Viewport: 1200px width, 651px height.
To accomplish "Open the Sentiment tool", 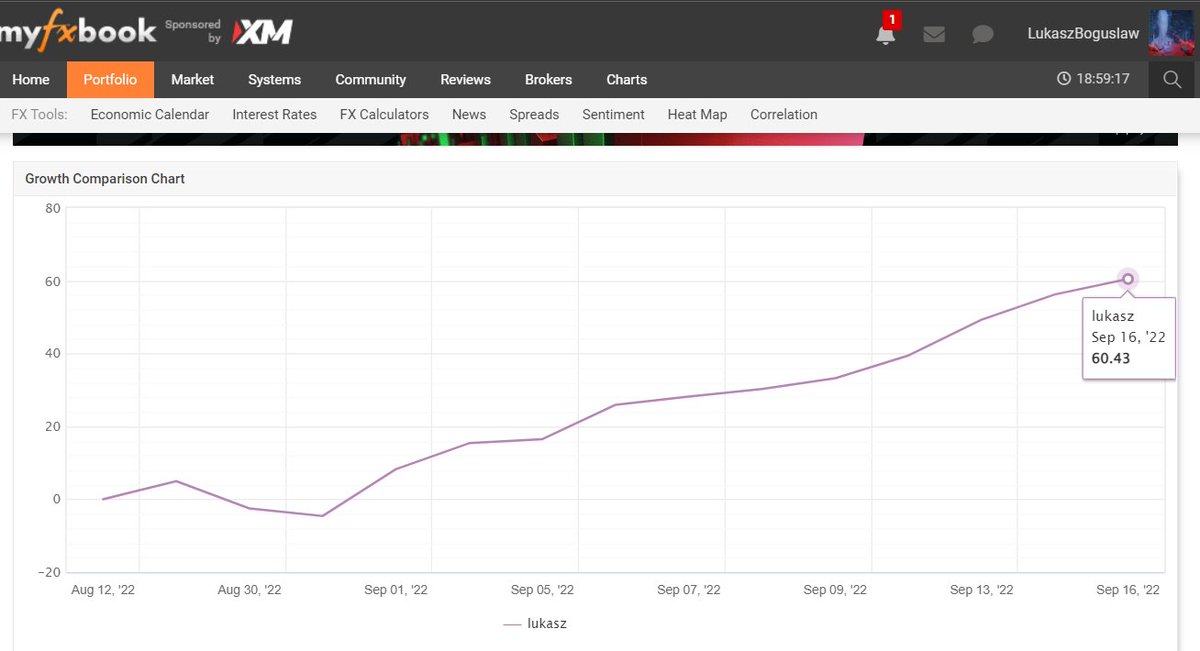I will [x=613, y=115].
